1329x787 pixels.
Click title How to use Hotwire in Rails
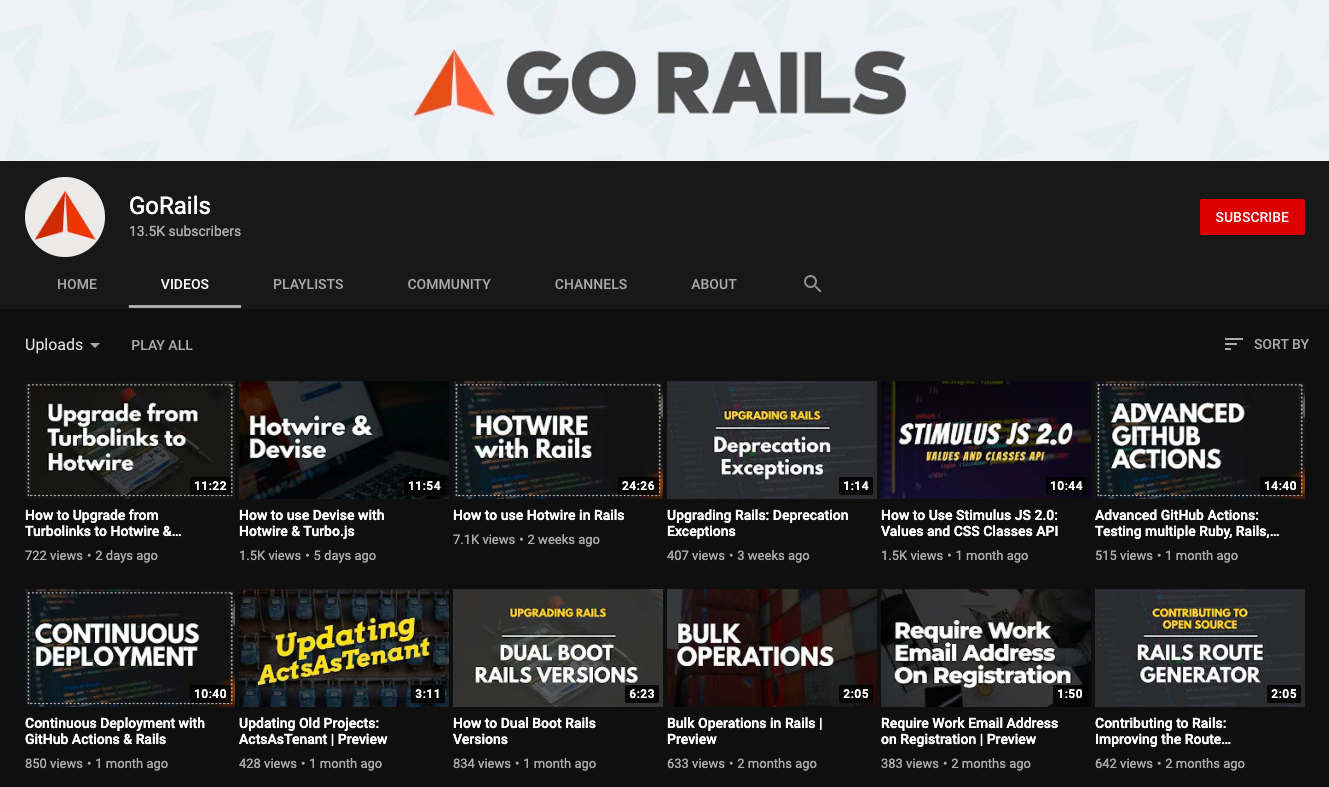point(538,515)
